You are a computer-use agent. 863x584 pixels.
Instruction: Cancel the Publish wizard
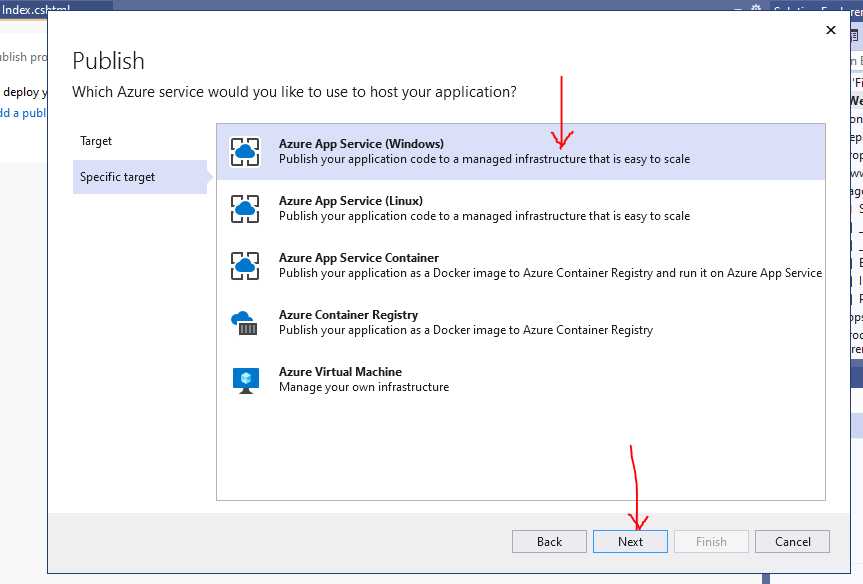(792, 541)
